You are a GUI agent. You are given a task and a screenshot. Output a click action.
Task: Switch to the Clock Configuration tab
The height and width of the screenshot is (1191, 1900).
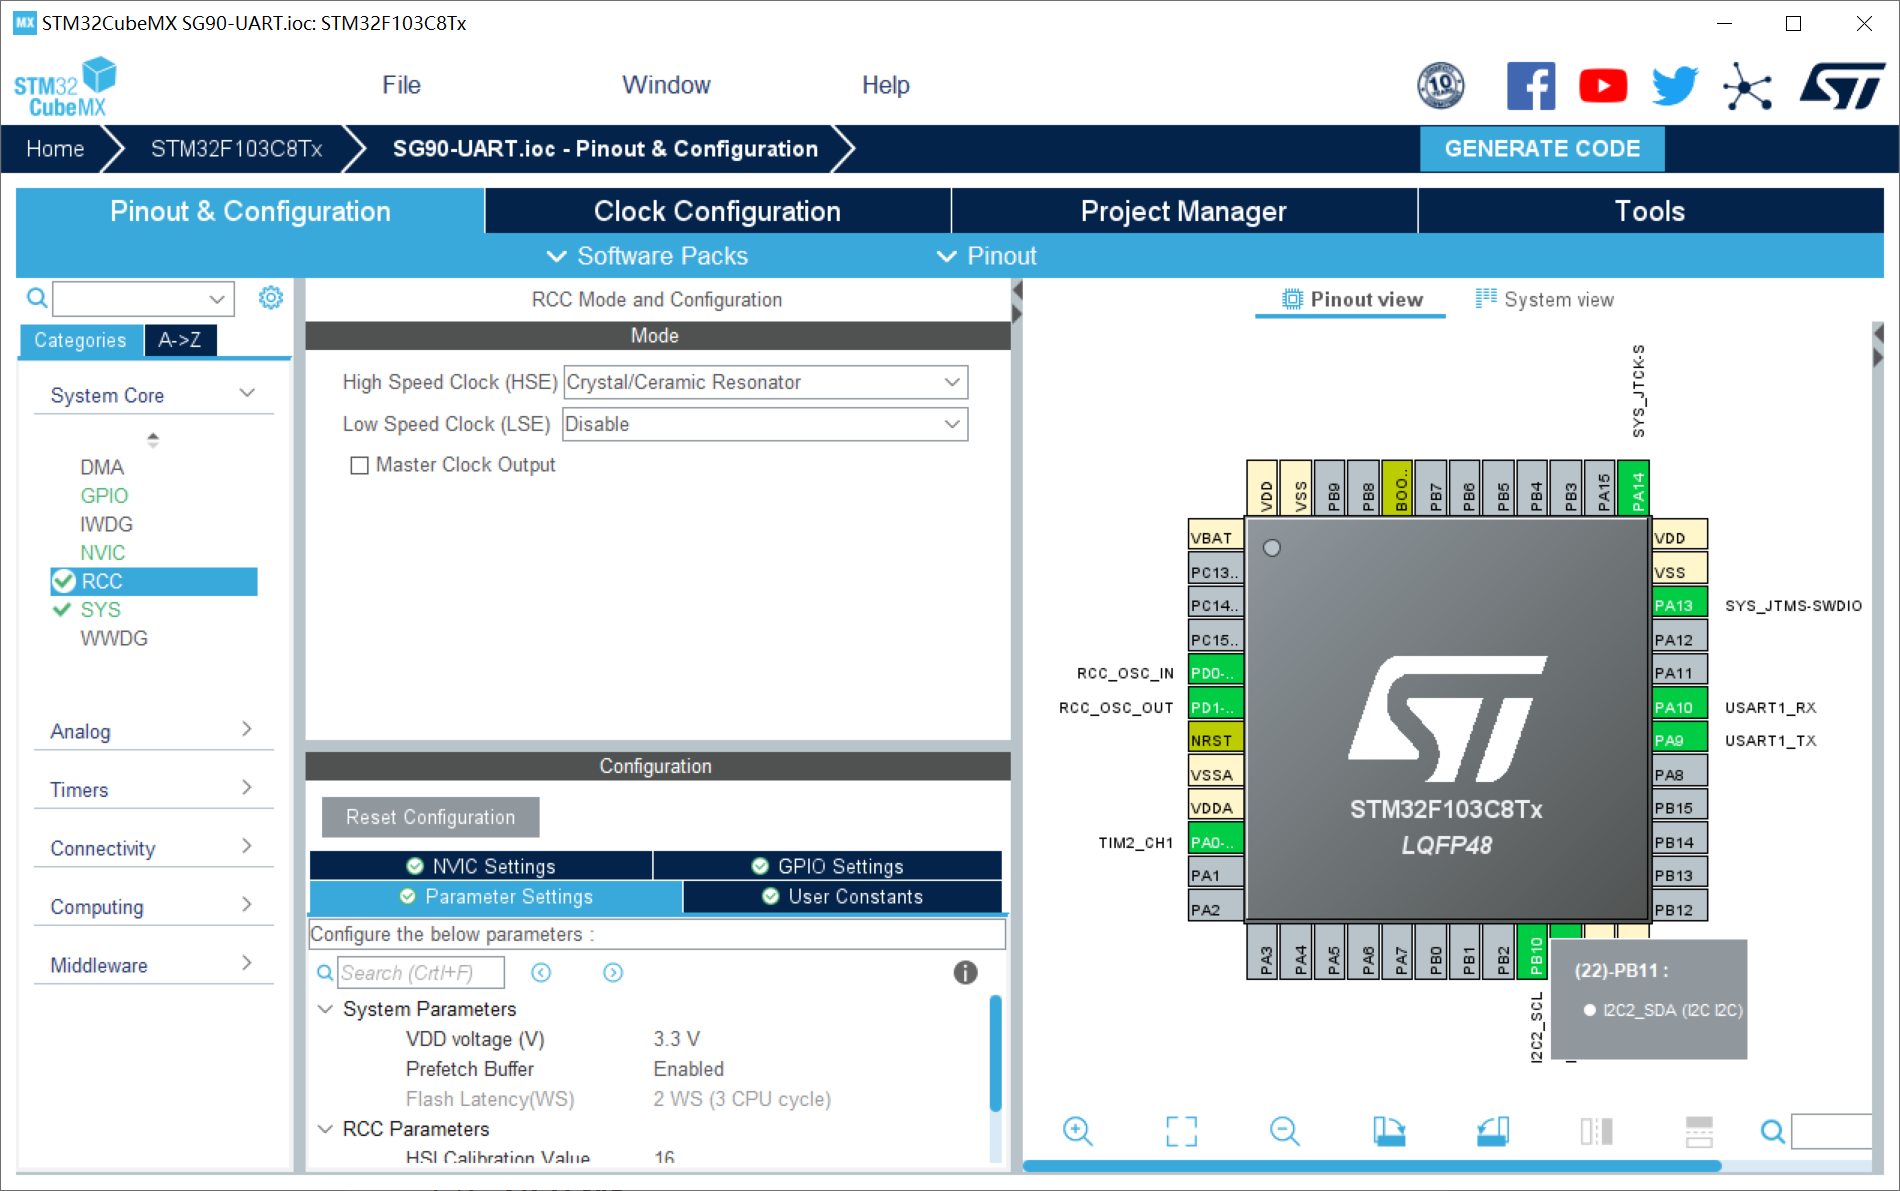tap(718, 211)
